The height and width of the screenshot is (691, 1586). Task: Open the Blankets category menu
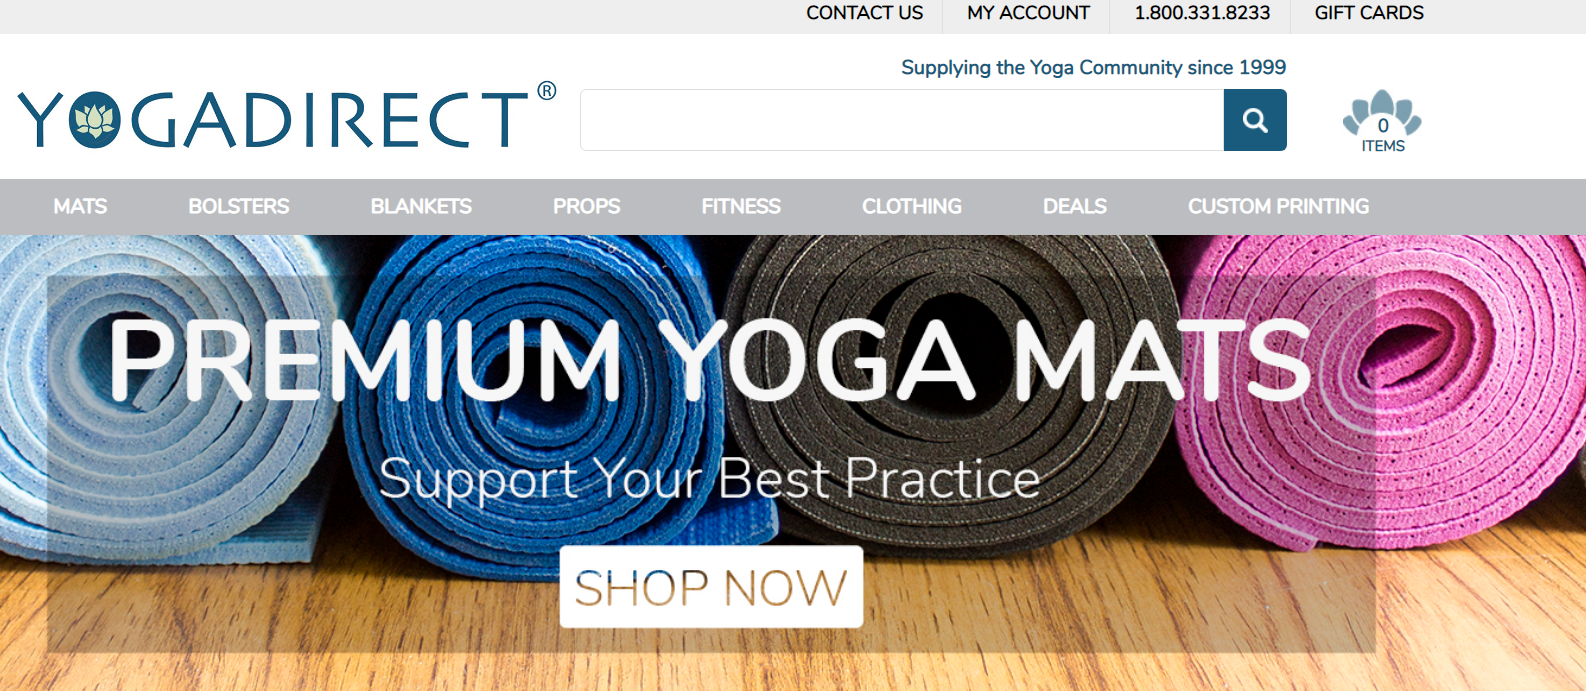coord(421,206)
